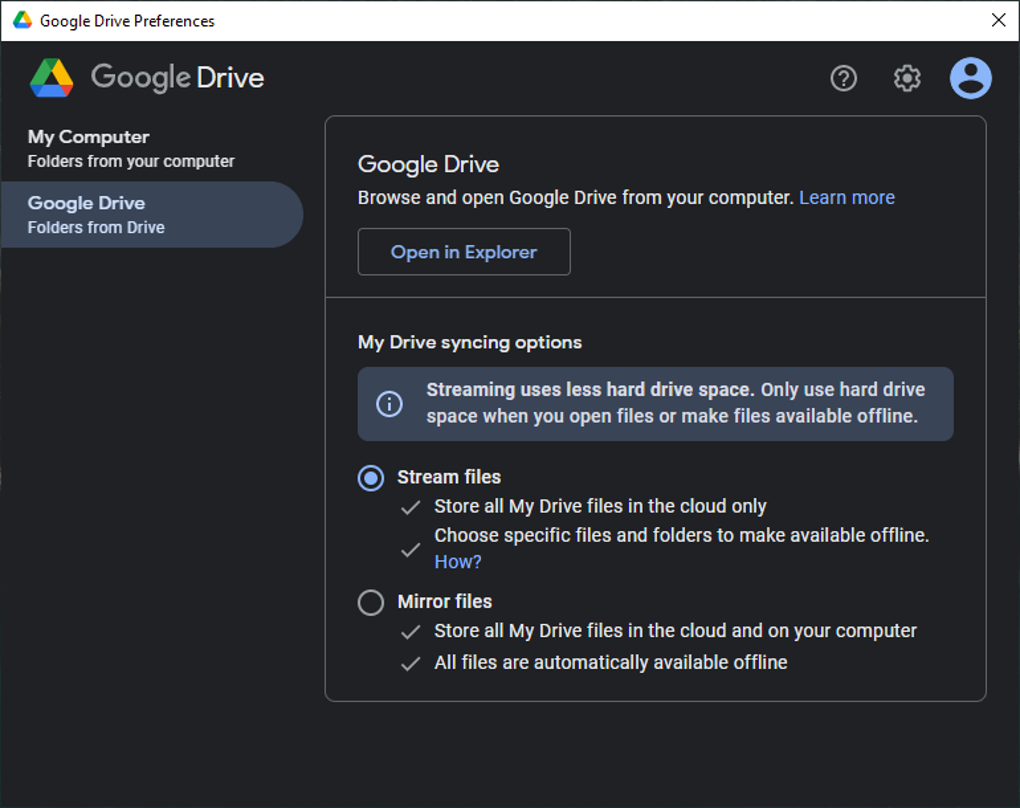
Task: Switch to the My Computer tab
Action: click(130, 148)
